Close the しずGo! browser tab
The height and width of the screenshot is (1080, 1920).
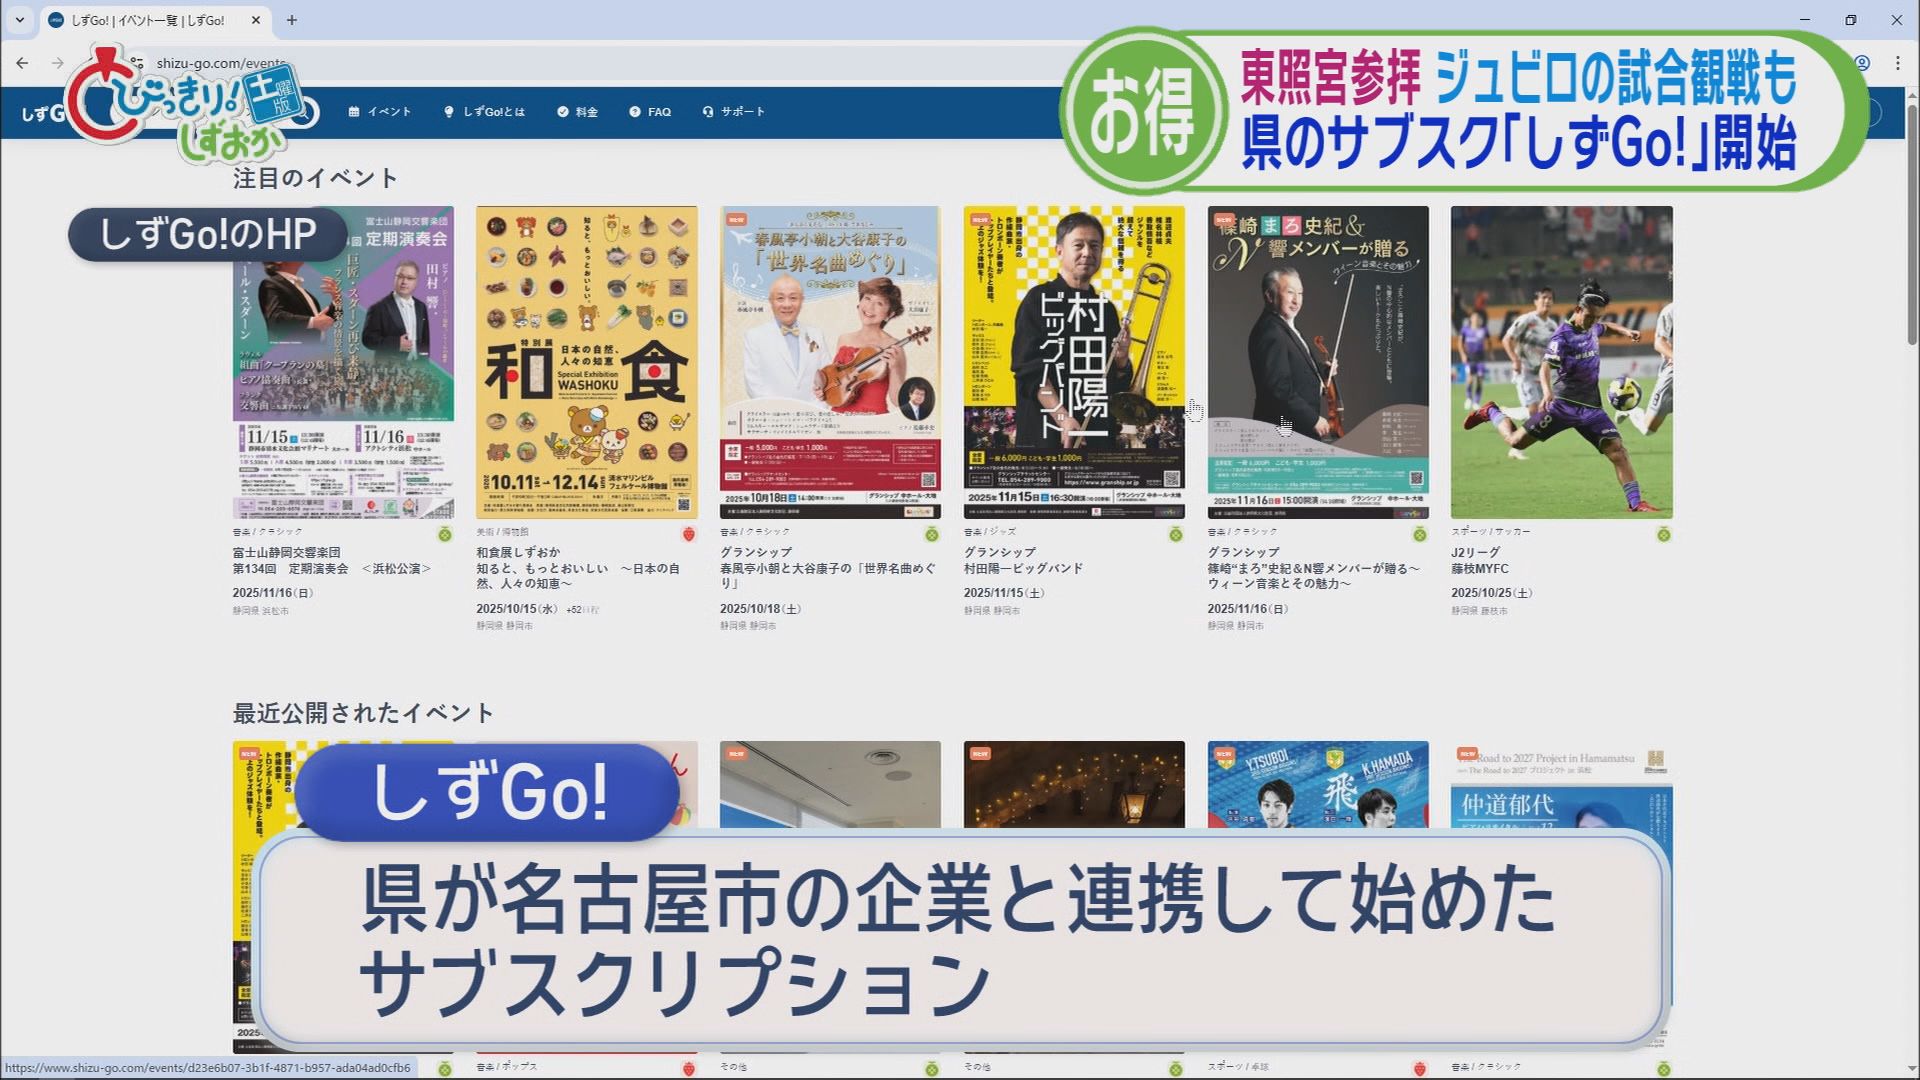coord(256,20)
